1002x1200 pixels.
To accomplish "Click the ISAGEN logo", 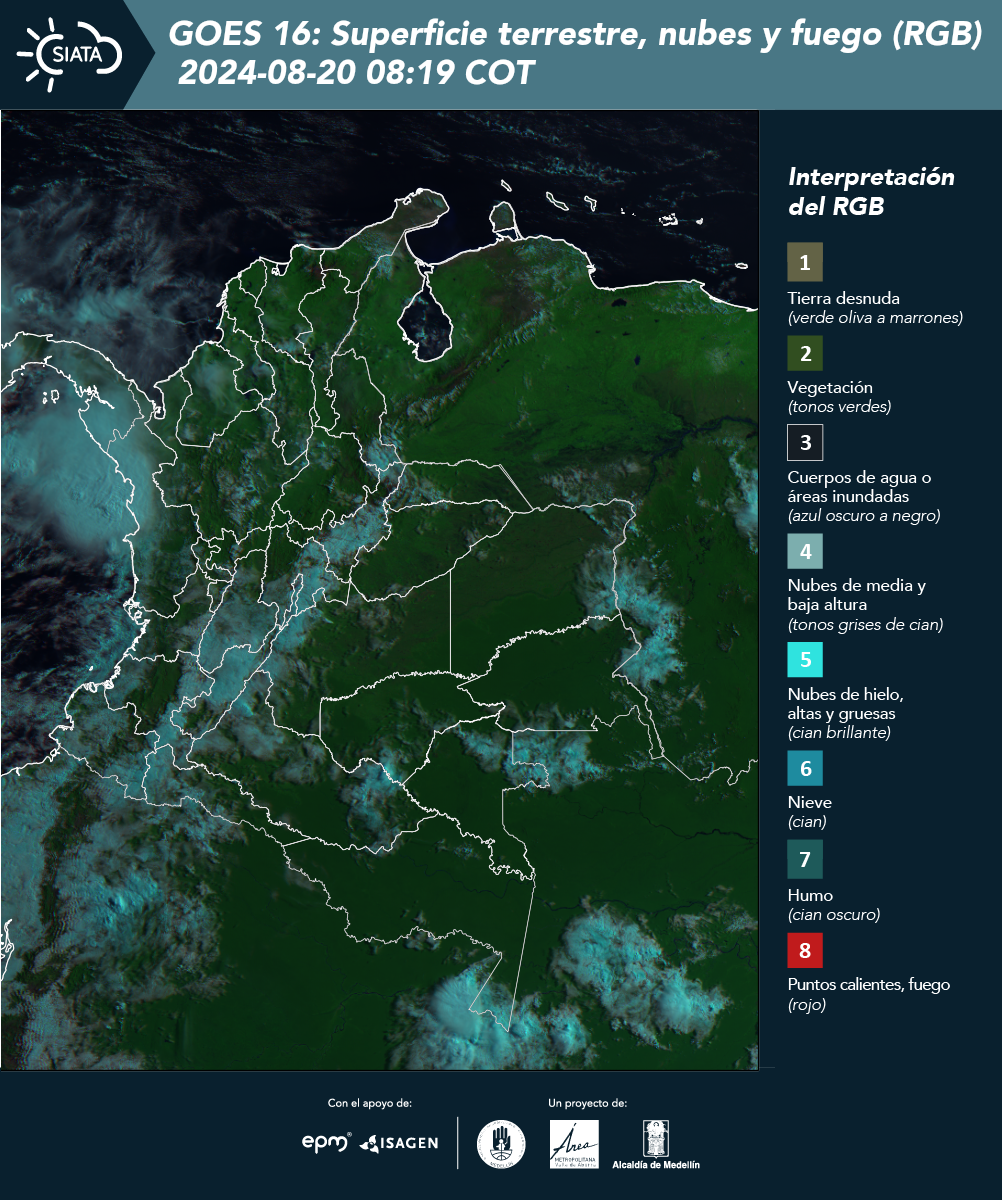I will pos(399,1142).
